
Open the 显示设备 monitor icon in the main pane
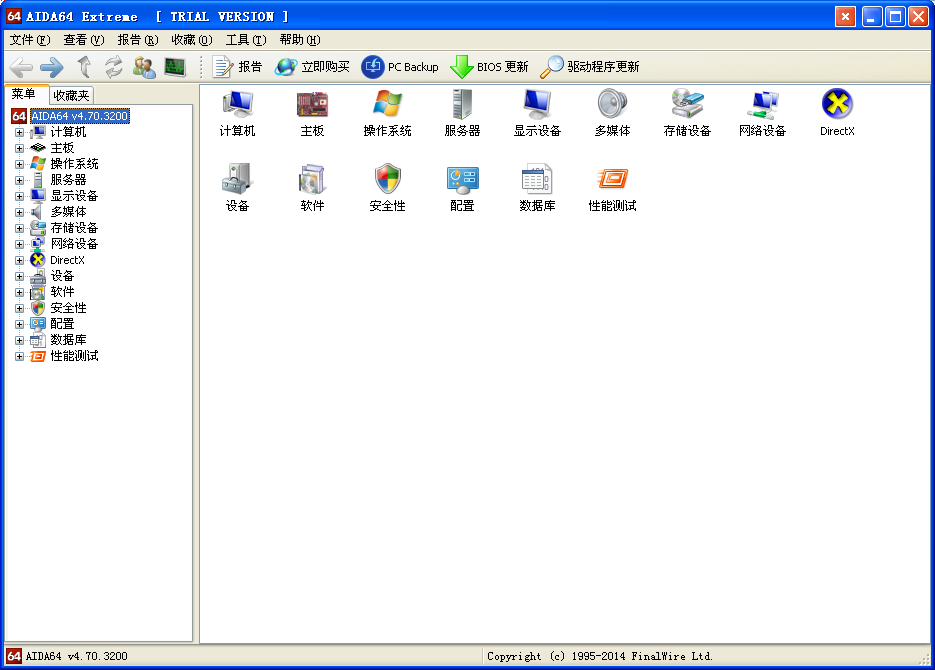537,113
